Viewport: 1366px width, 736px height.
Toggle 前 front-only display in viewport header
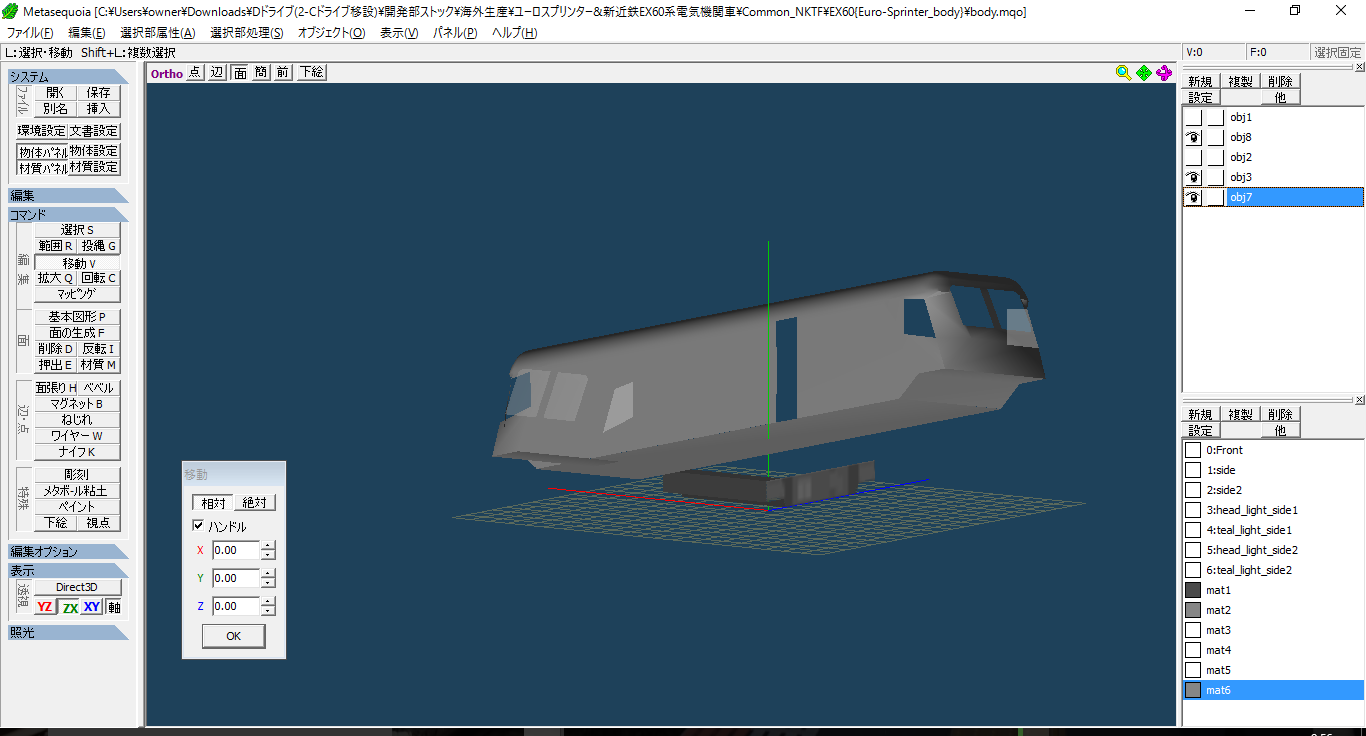(283, 73)
